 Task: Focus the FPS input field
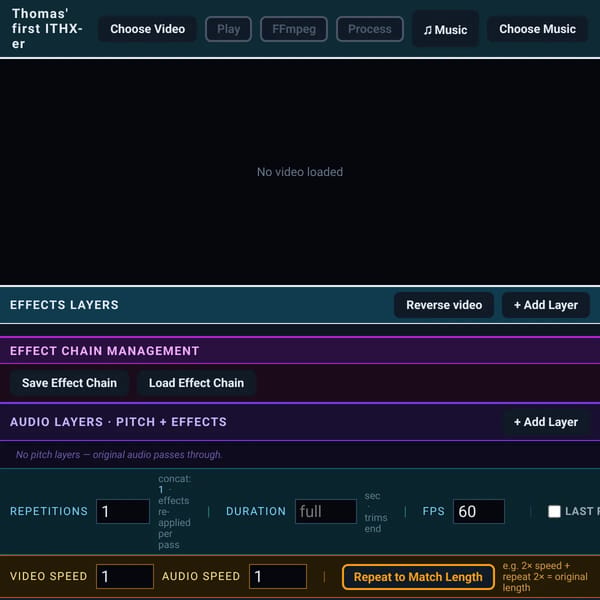(479, 511)
